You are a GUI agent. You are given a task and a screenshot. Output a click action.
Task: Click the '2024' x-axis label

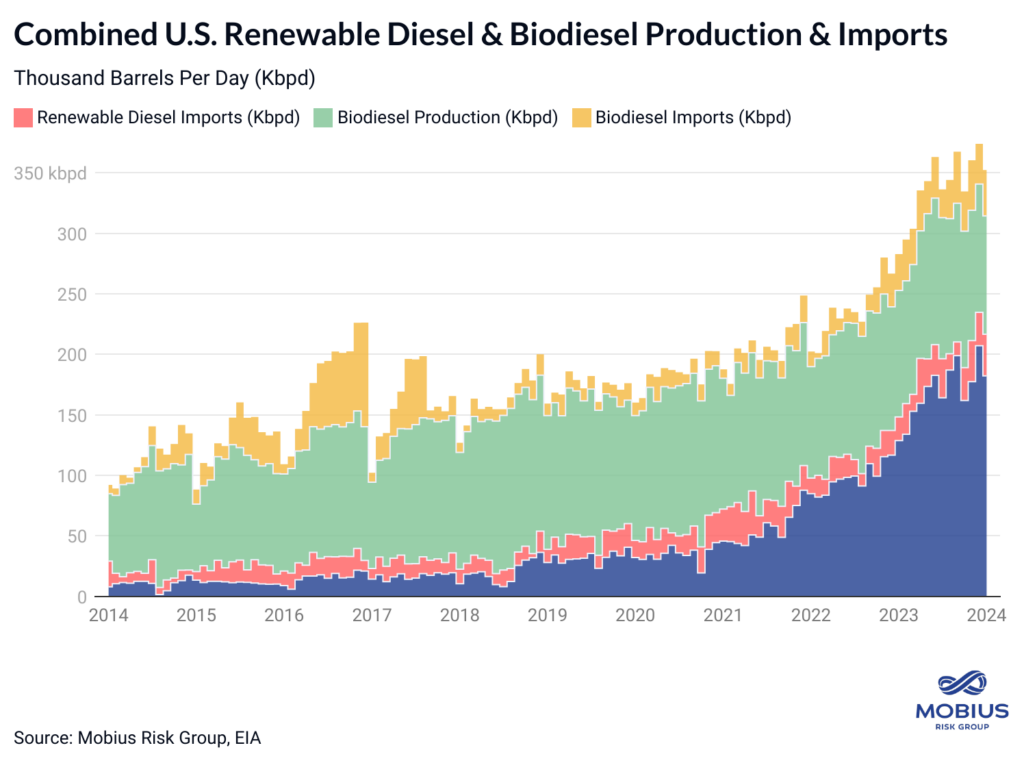[x=986, y=615]
